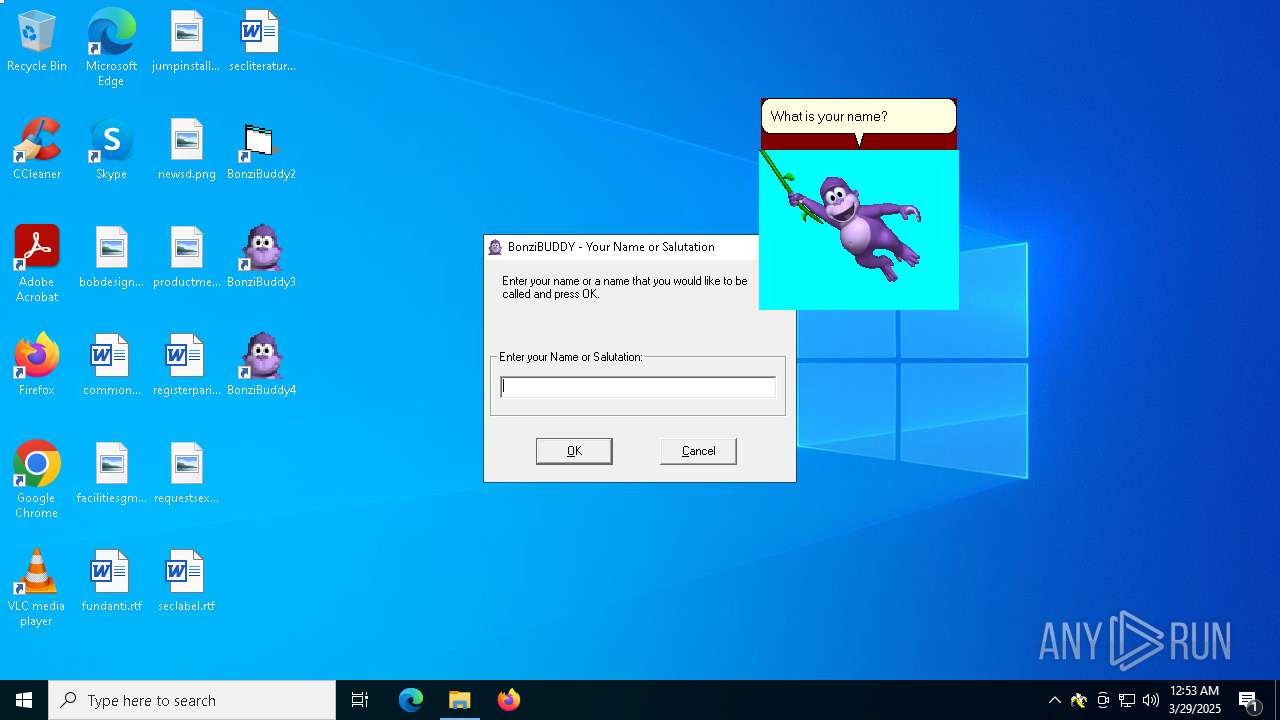Click the taskbar search box
Screen dimensions: 1280x720
click(x=192, y=700)
